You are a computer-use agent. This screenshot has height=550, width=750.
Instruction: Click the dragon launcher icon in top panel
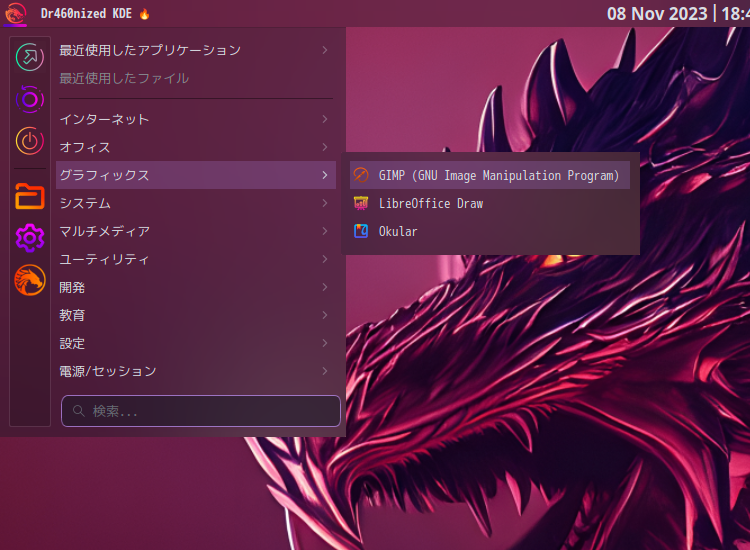tap(15, 13)
